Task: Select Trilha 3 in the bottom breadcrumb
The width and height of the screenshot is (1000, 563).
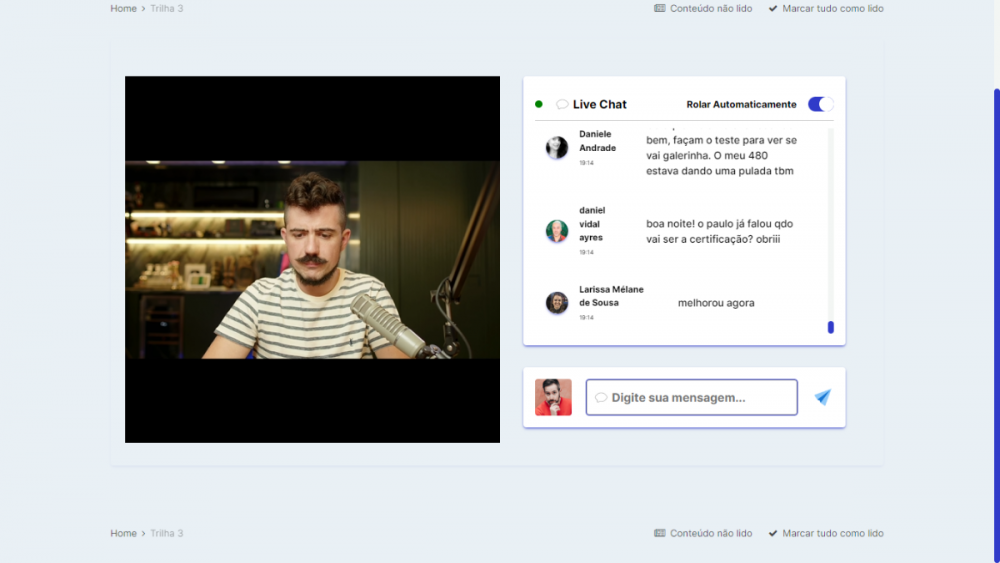Action: point(167,534)
